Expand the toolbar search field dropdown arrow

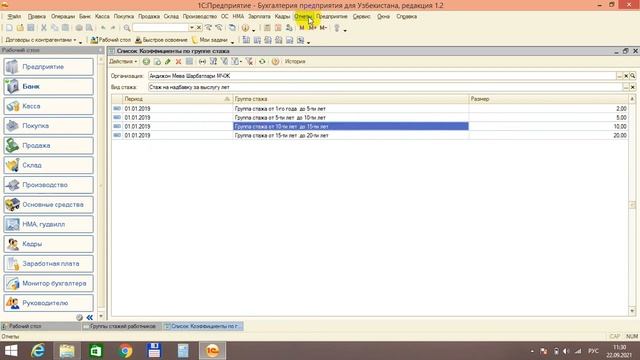click(191, 28)
